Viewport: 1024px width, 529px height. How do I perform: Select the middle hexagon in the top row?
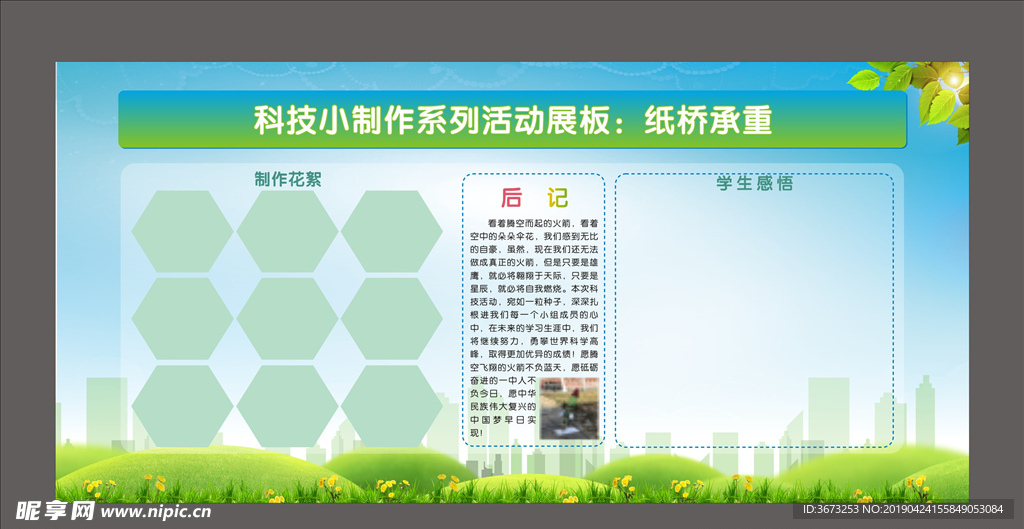(287, 232)
